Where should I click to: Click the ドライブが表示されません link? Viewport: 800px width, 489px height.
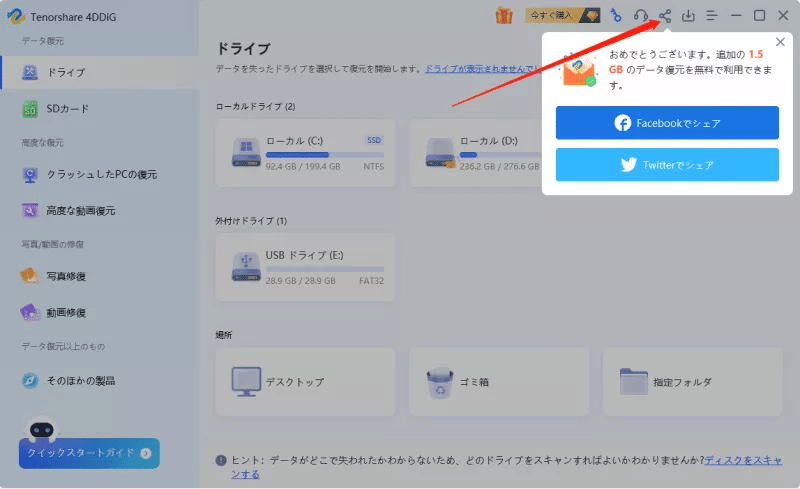point(483,68)
